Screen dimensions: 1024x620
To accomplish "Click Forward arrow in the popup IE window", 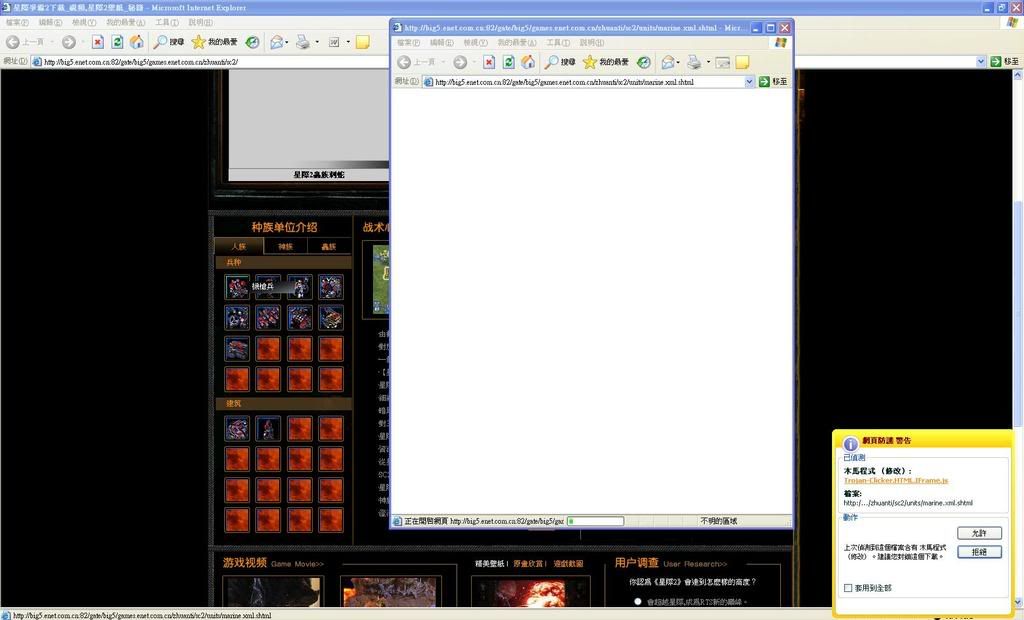I will [x=460, y=62].
